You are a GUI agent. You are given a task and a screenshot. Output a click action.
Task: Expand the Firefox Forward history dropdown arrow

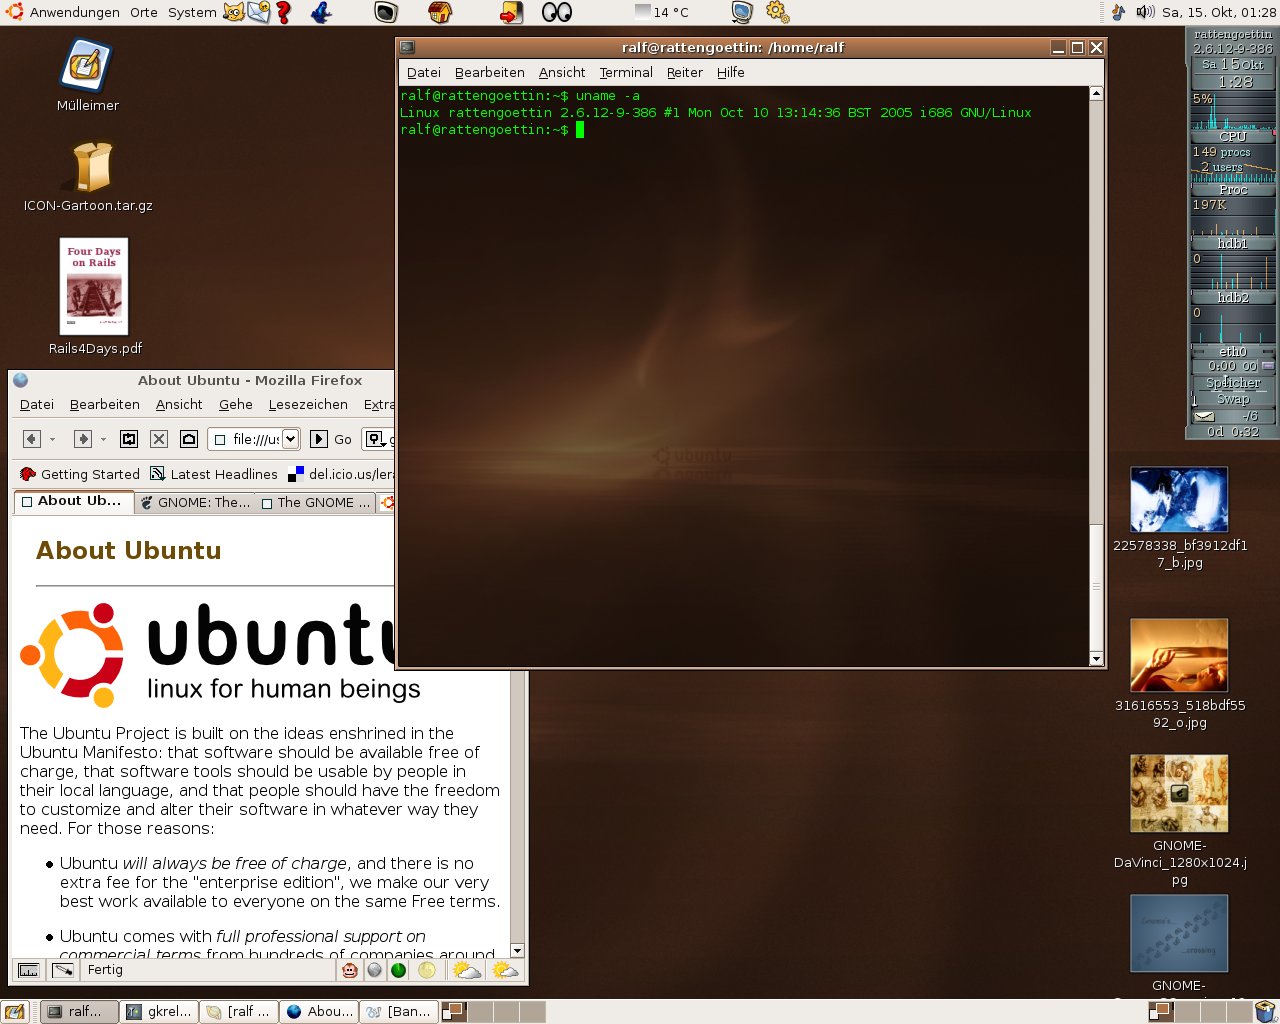[x=103, y=439]
